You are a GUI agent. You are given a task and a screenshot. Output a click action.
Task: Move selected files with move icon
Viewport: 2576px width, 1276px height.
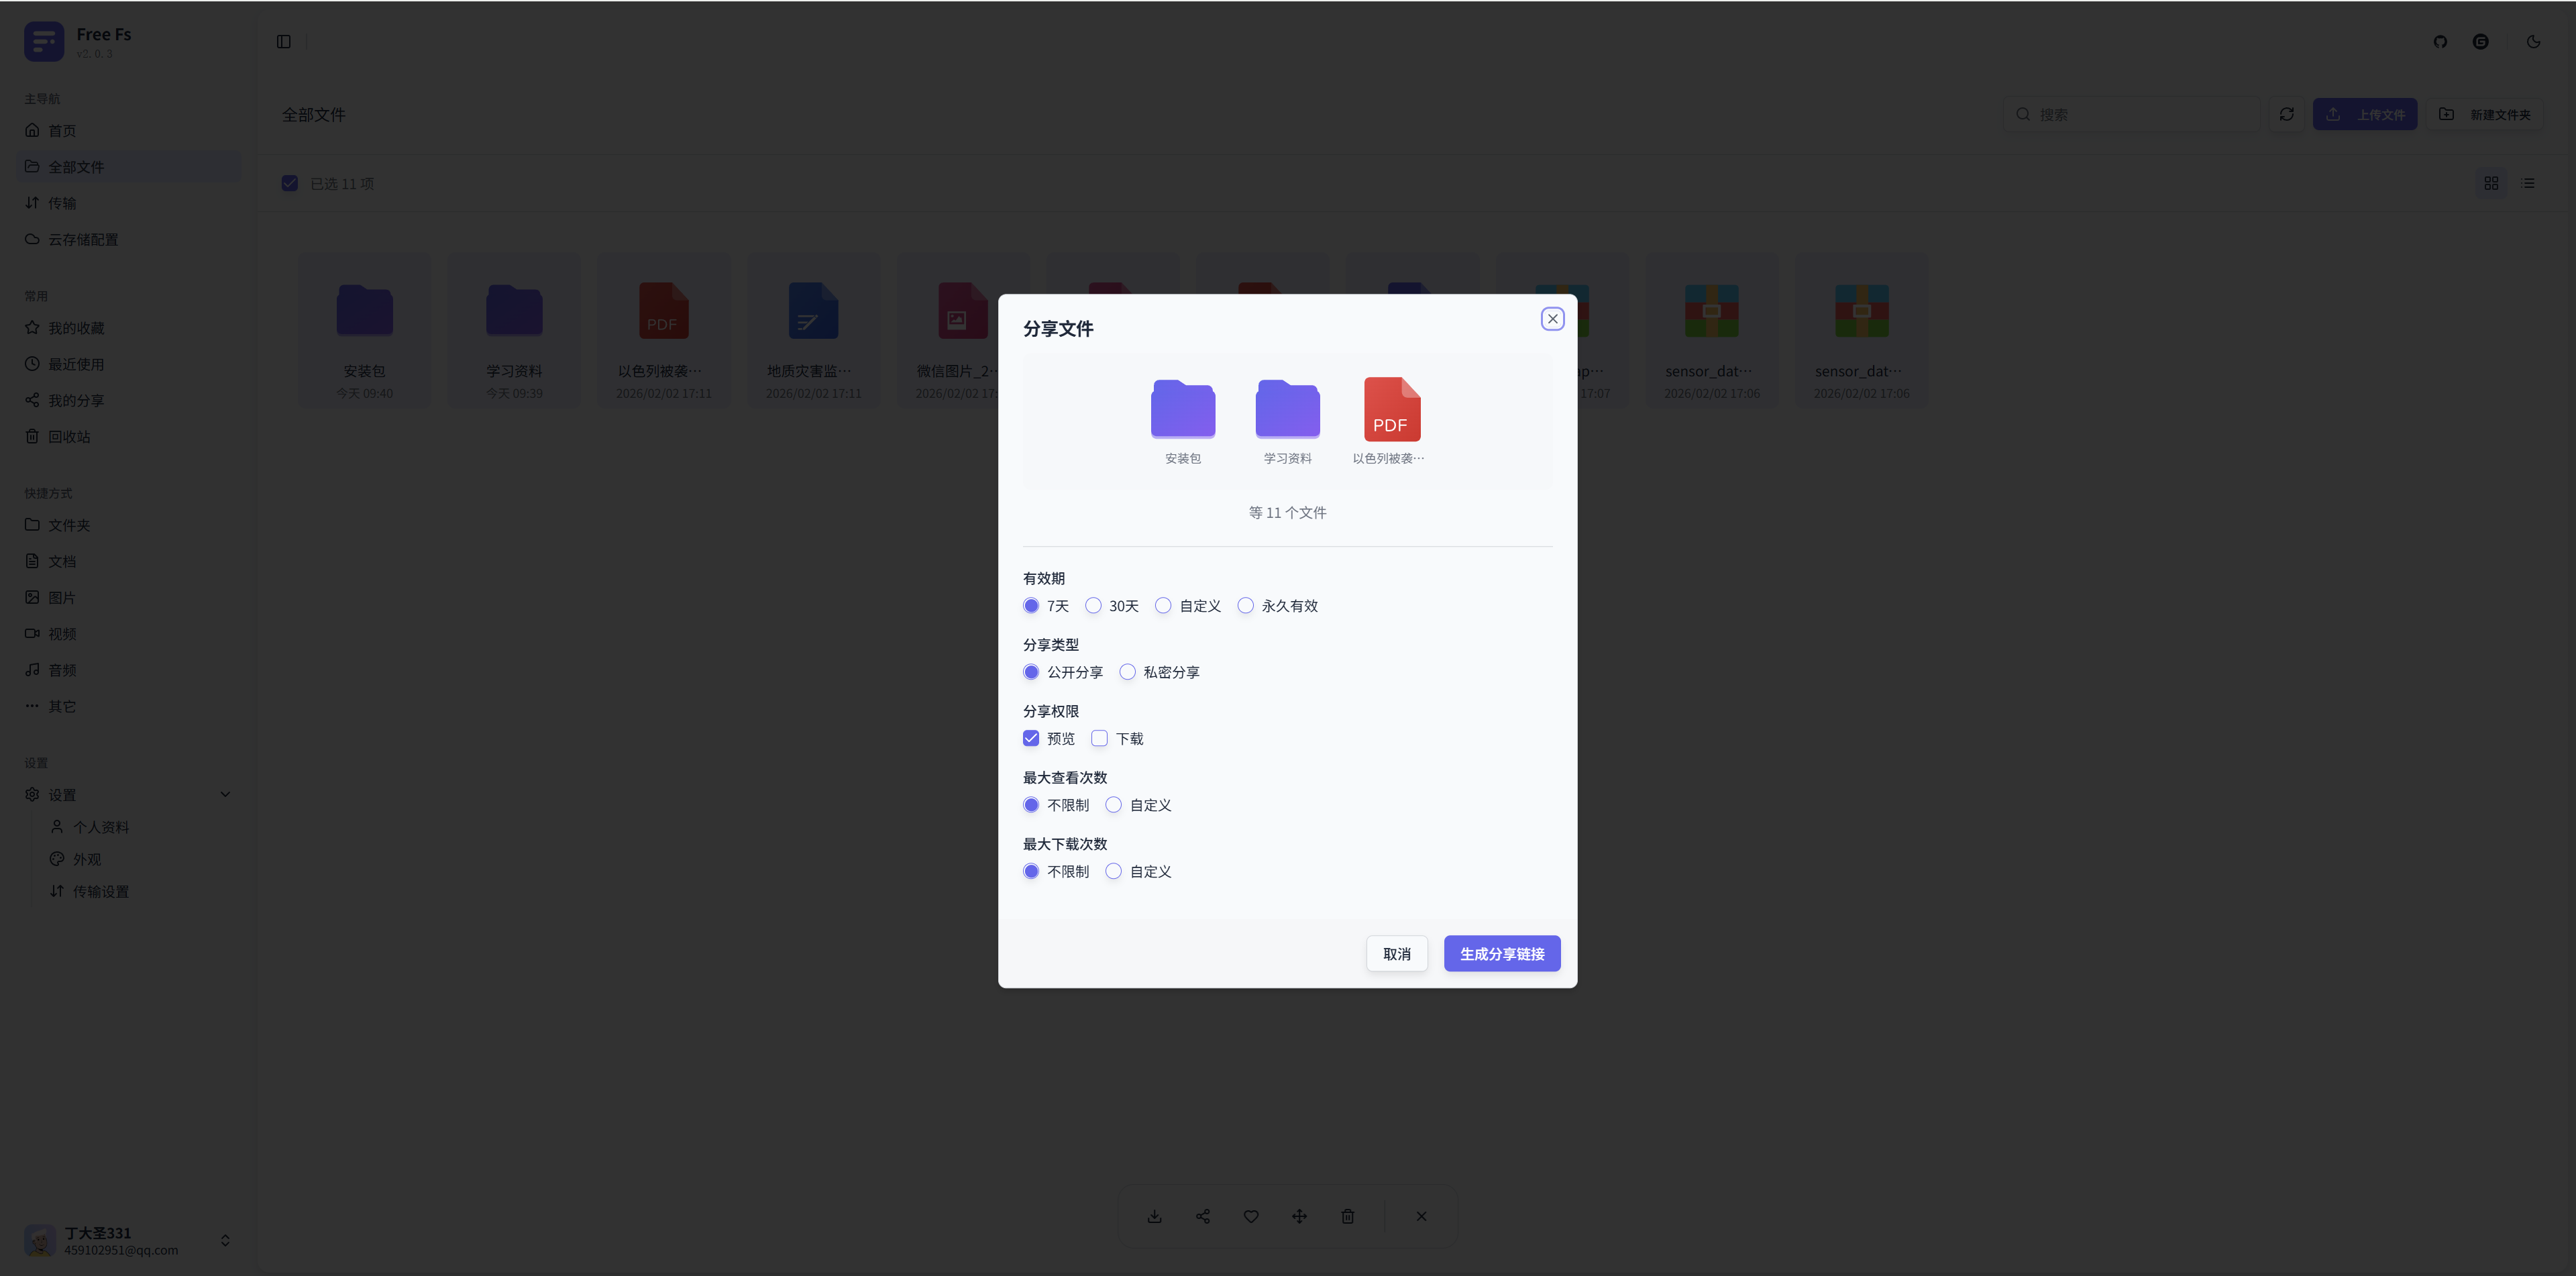(x=1299, y=1216)
